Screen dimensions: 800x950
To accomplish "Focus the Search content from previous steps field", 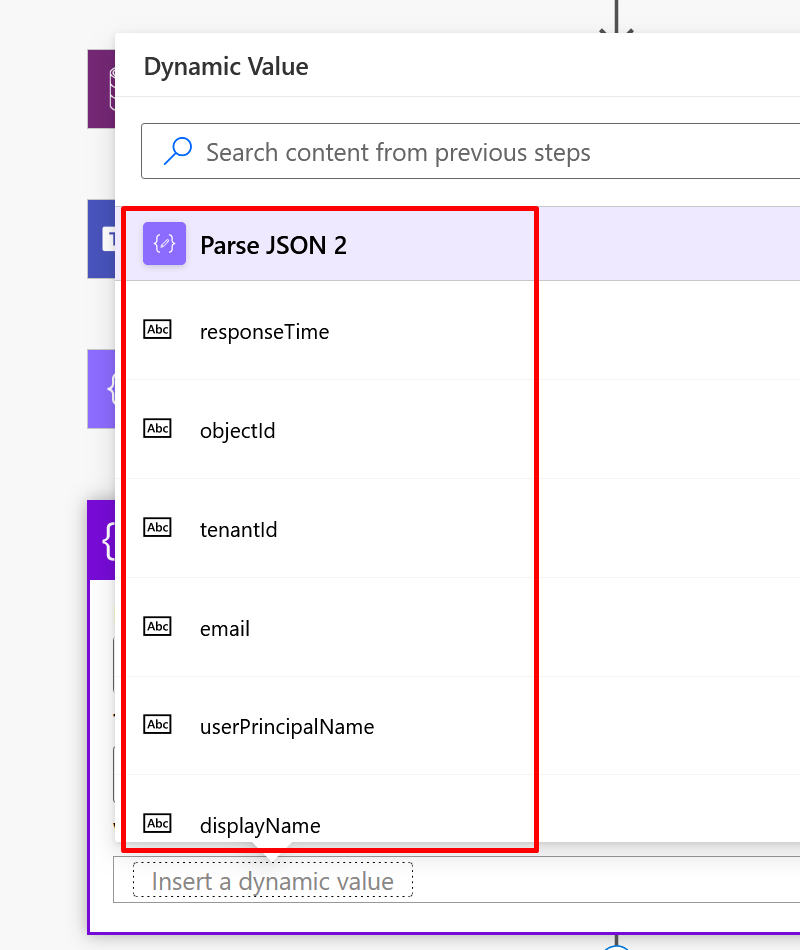I will pos(471,151).
